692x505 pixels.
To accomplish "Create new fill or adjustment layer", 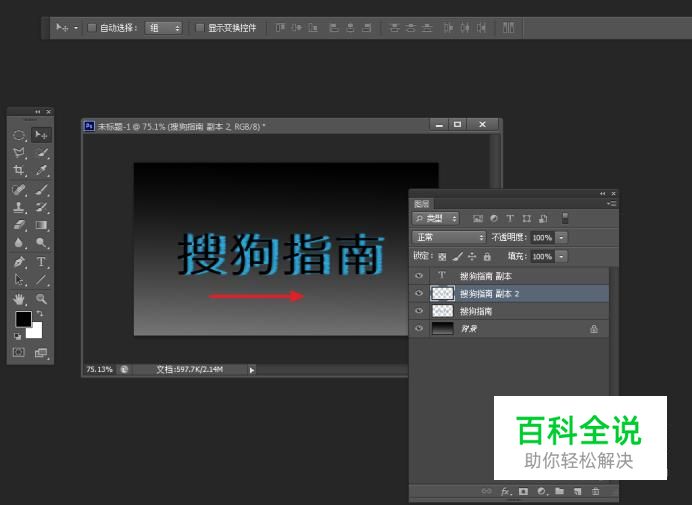I will pyautogui.click(x=542, y=491).
